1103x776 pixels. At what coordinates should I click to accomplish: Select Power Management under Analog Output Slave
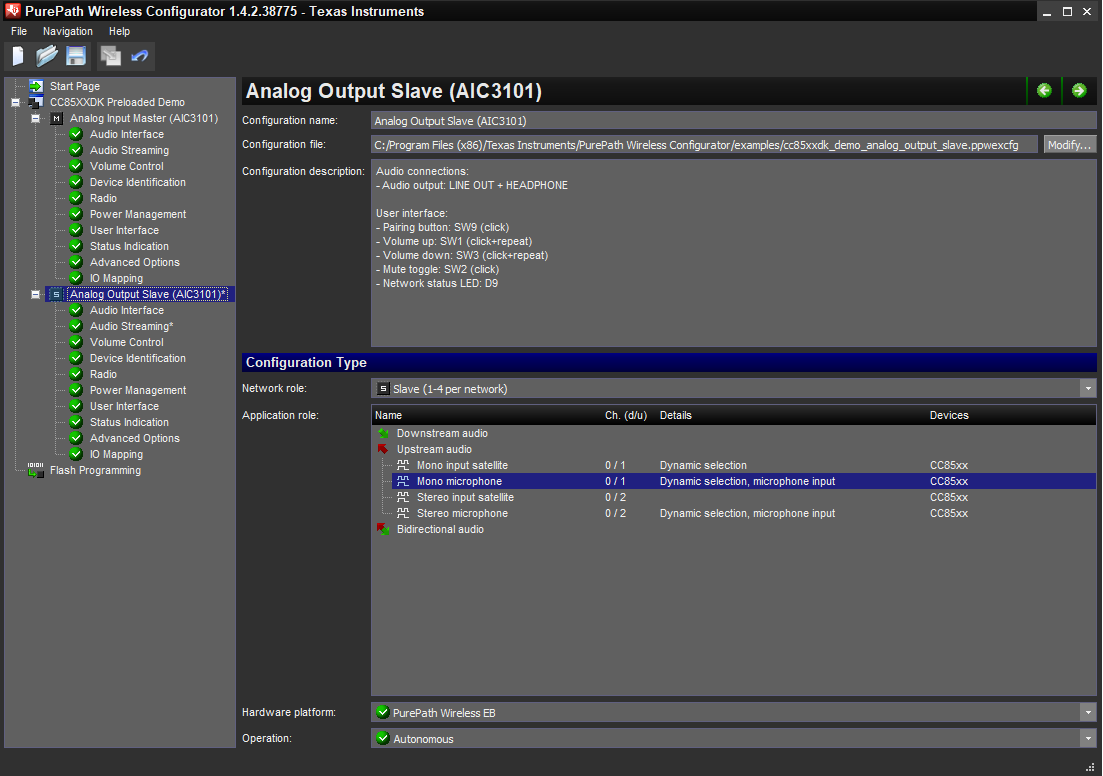coord(138,390)
